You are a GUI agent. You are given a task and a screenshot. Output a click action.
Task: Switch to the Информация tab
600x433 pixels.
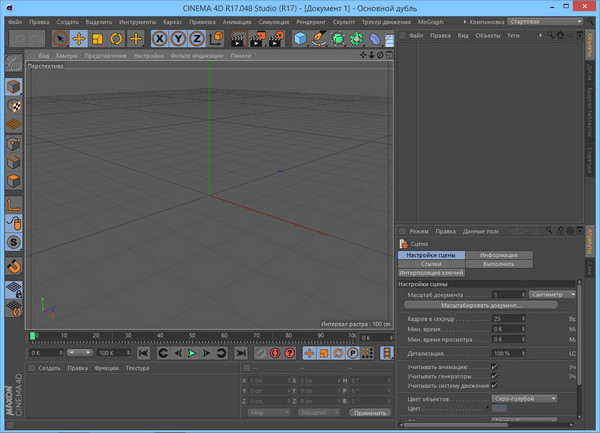click(x=499, y=255)
